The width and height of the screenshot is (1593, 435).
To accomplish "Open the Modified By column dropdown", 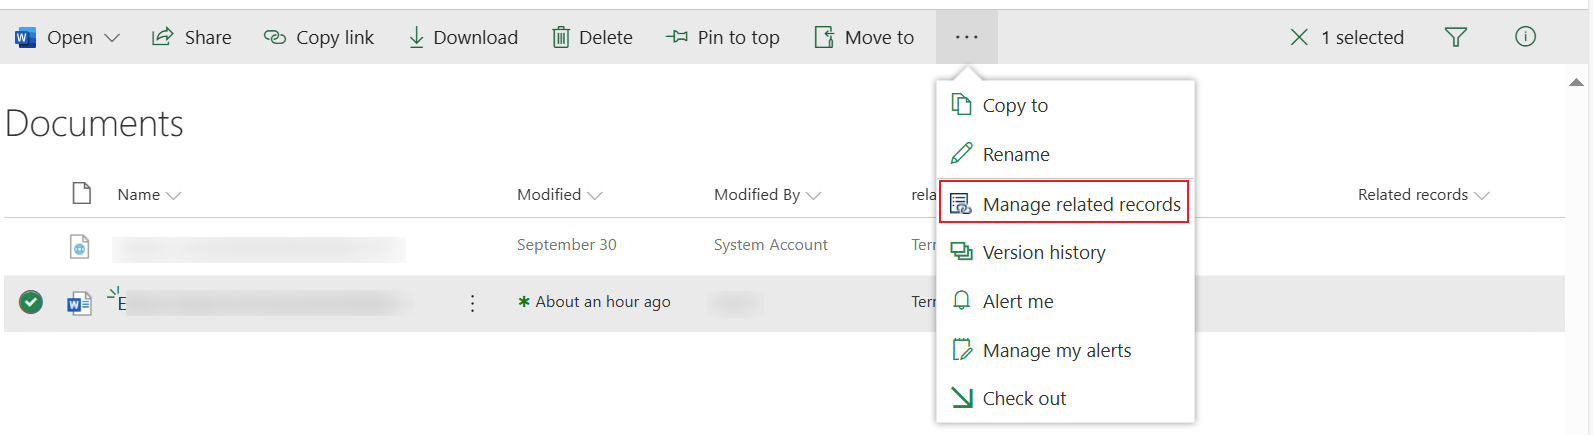I will (767, 195).
